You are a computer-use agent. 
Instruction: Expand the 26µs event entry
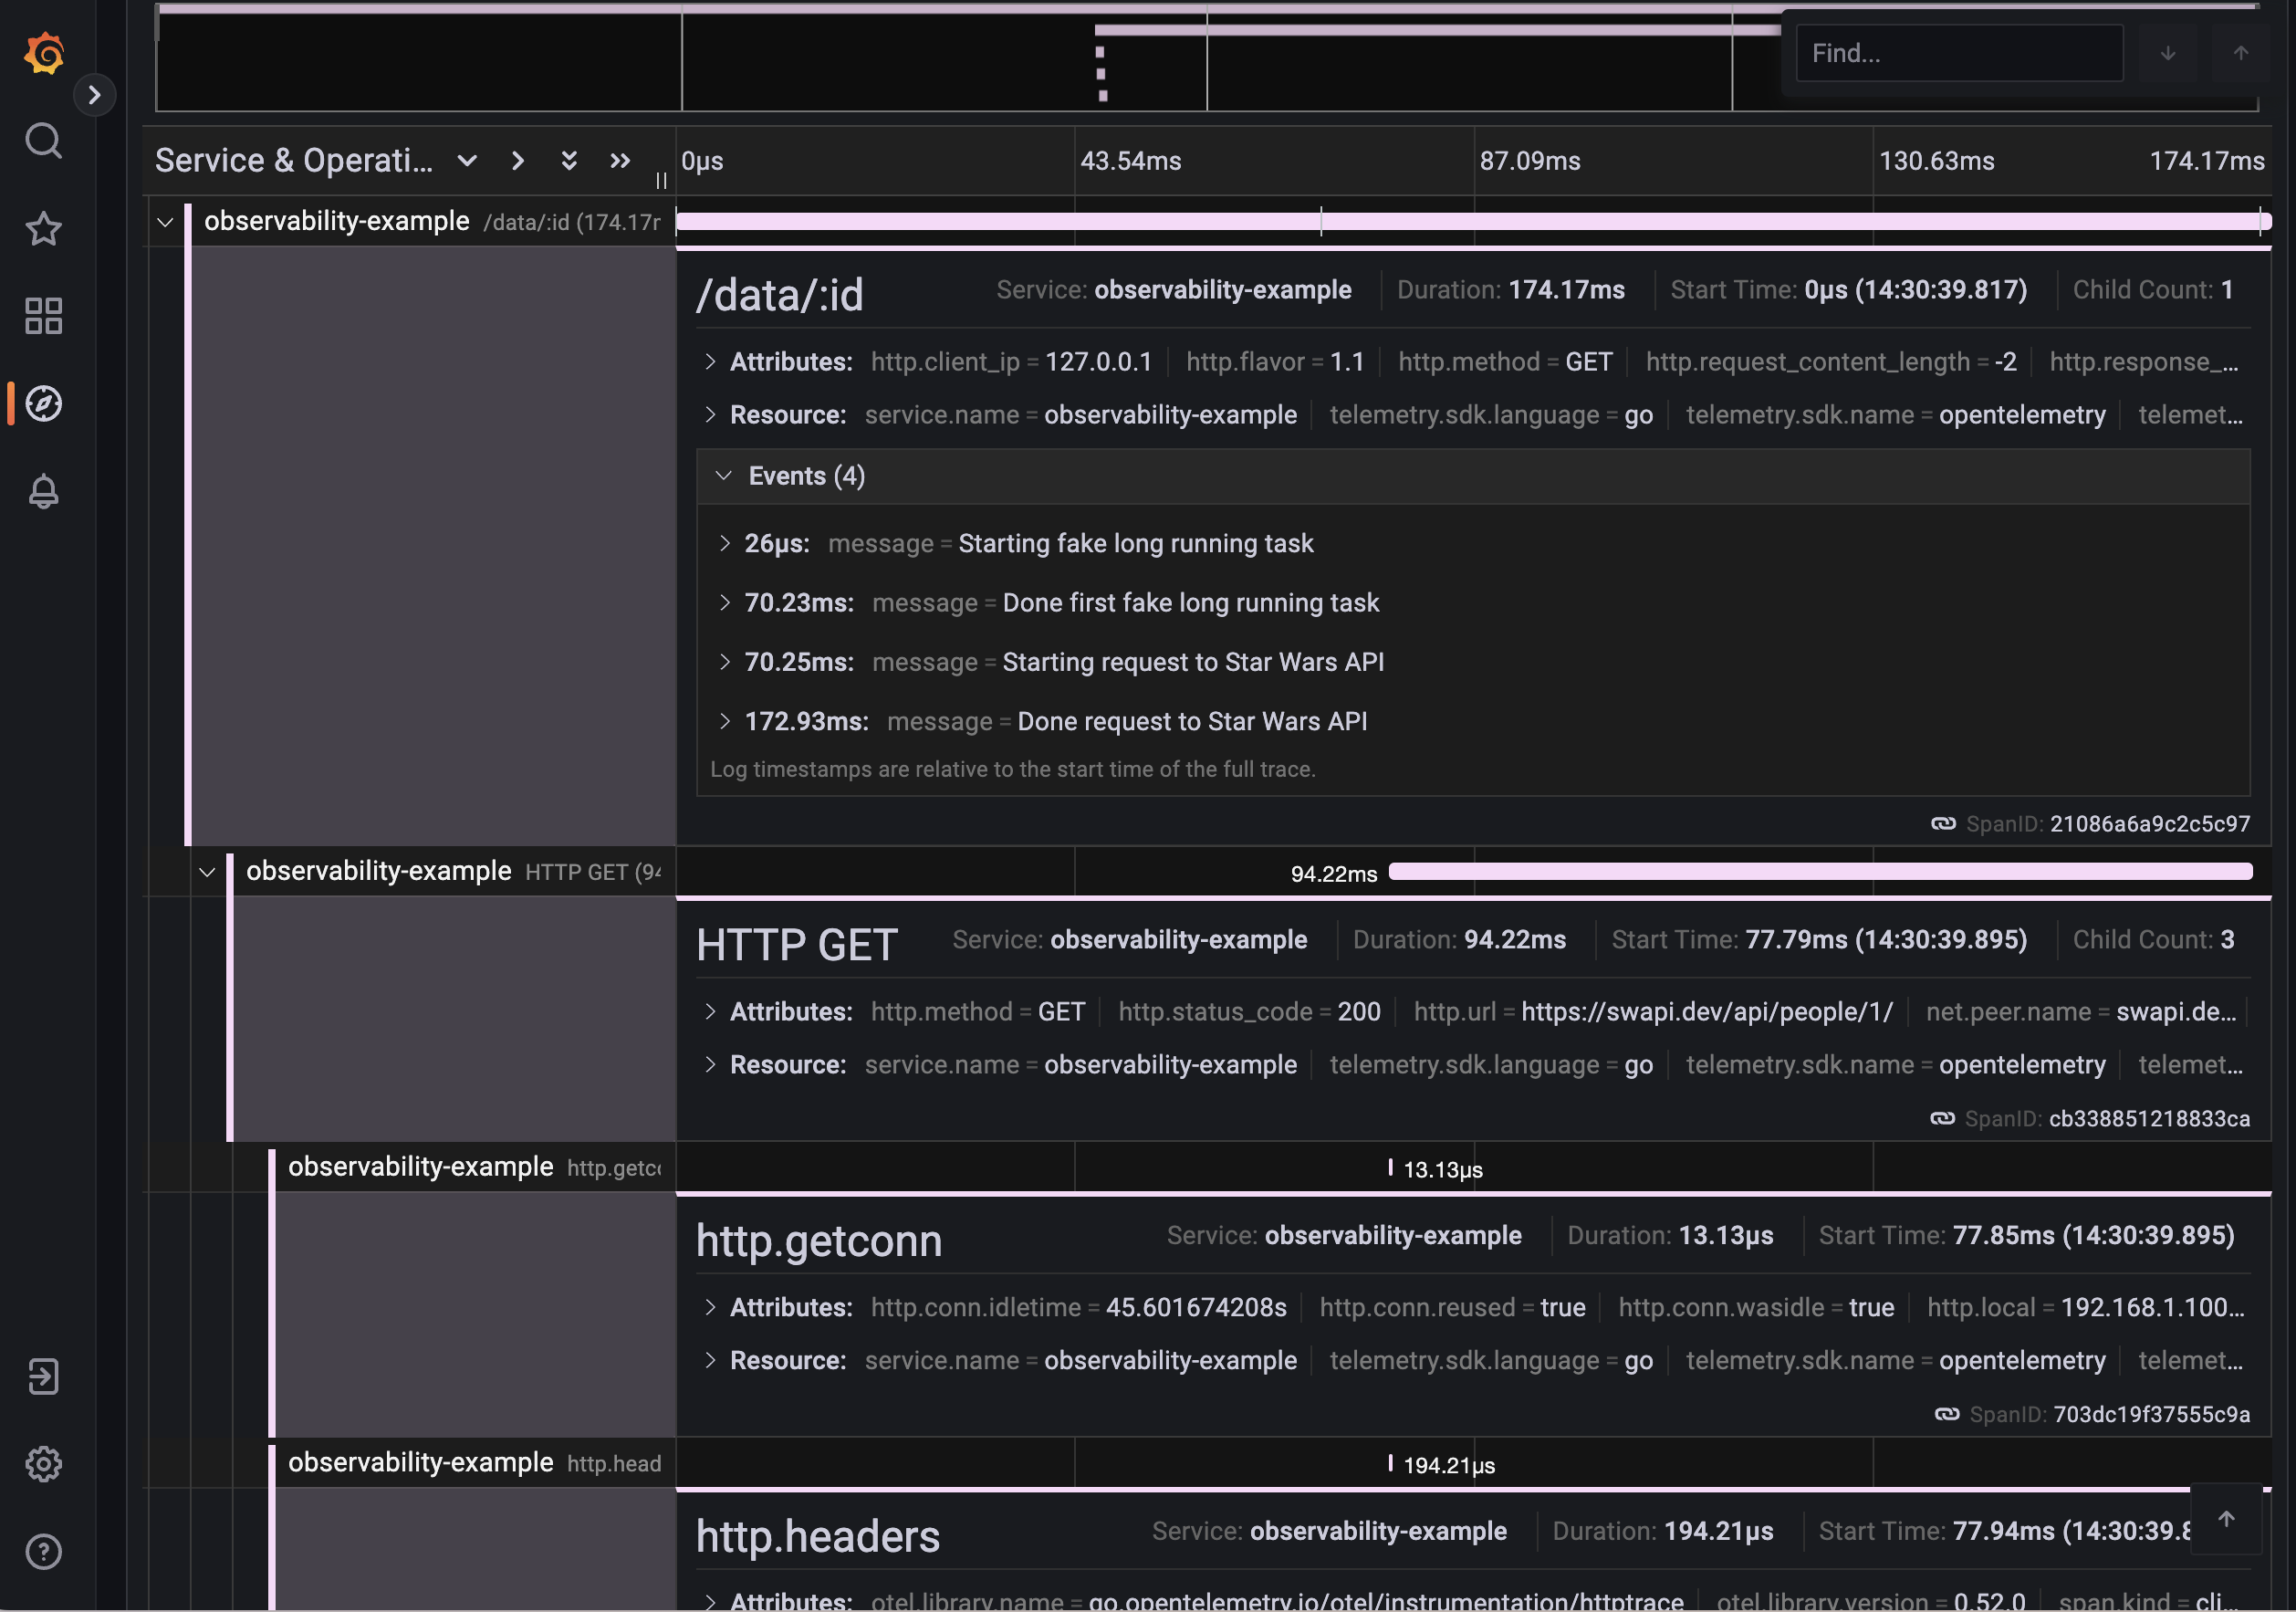pyautogui.click(x=725, y=544)
